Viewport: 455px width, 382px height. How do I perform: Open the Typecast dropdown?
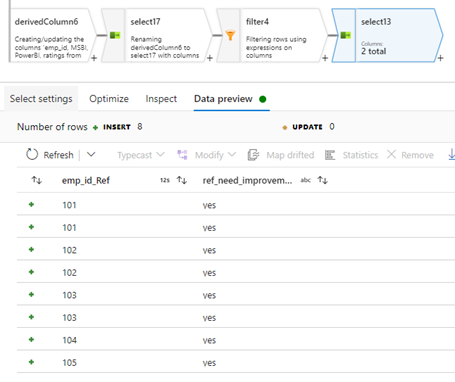pos(141,155)
